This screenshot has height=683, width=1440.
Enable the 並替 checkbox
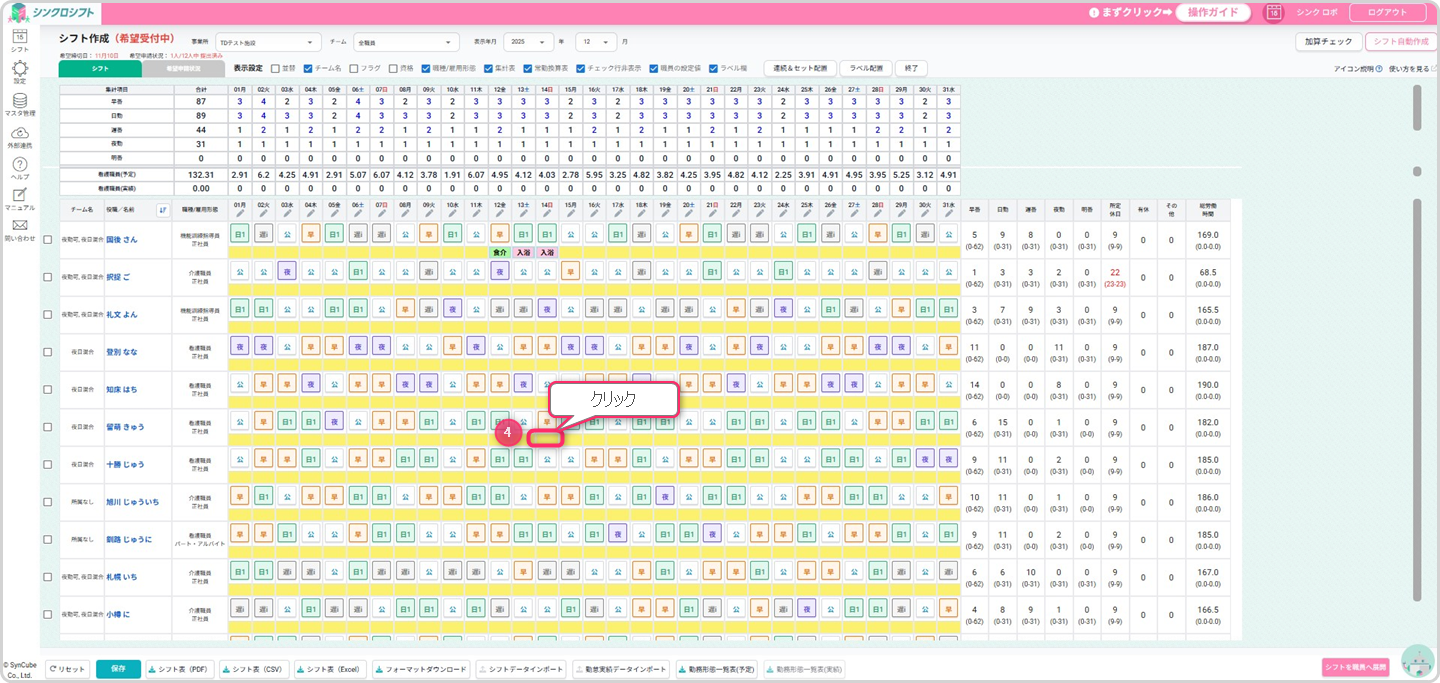[x=275, y=69]
